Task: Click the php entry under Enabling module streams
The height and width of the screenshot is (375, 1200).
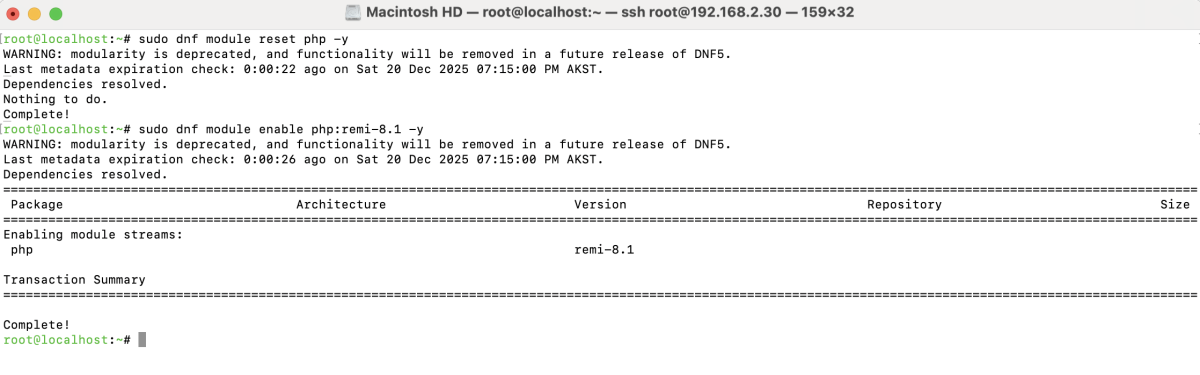Action: click(22, 249)
